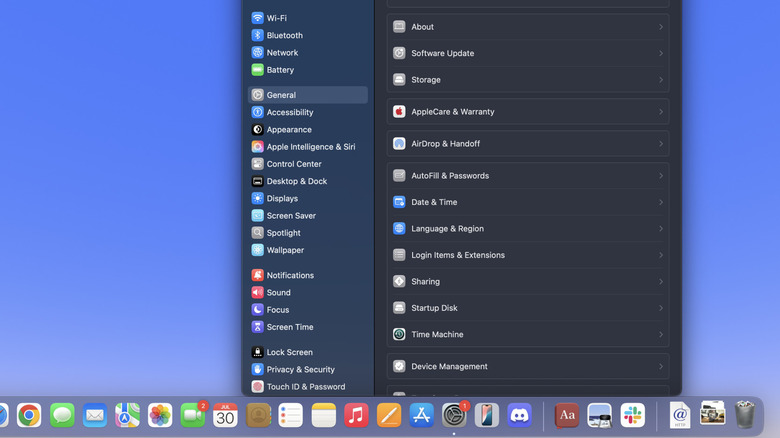Expand Sharing via its chevron
The image size is (780, 438).
(661, 282)
